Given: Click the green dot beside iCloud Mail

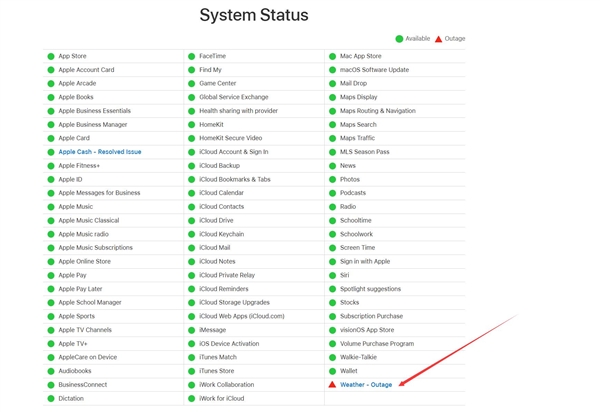Looking at the screenshot, I should click(x=191, y=247).
